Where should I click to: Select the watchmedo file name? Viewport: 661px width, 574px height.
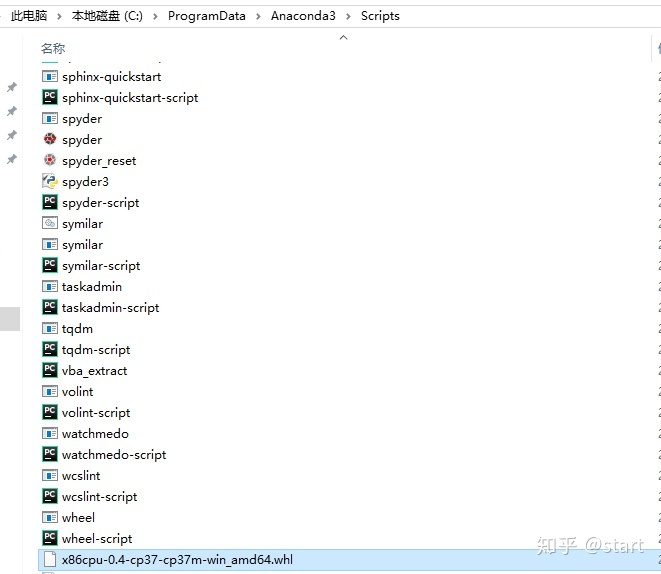(95, 434)
